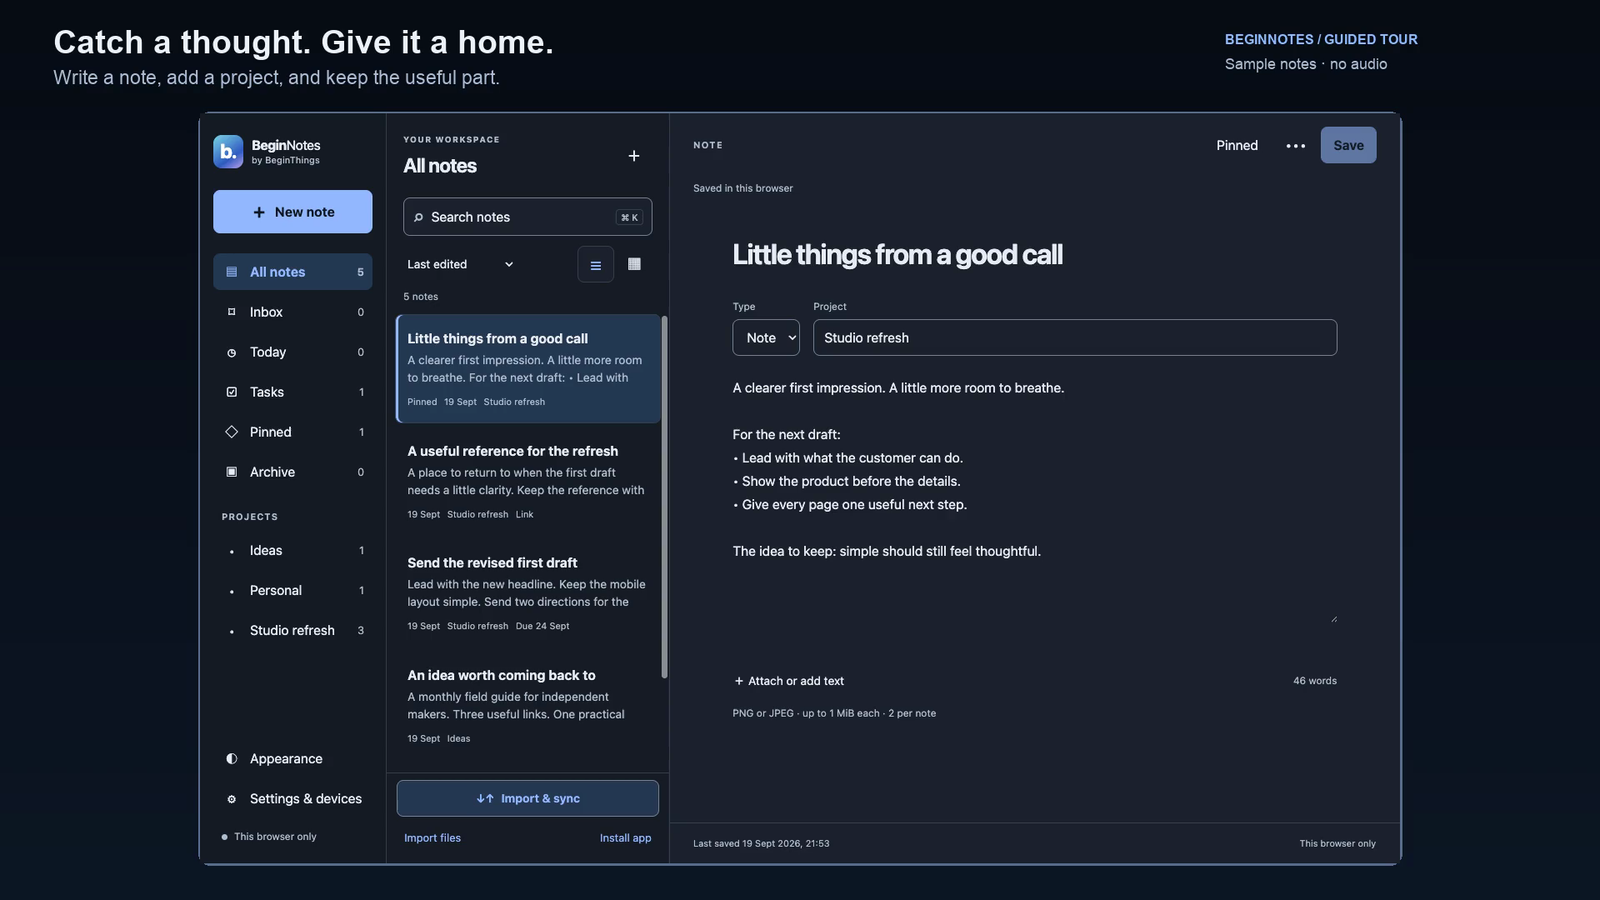Open the Ideas project
The height and width of the screenshot is (900, 1600).
click(293, 551)
